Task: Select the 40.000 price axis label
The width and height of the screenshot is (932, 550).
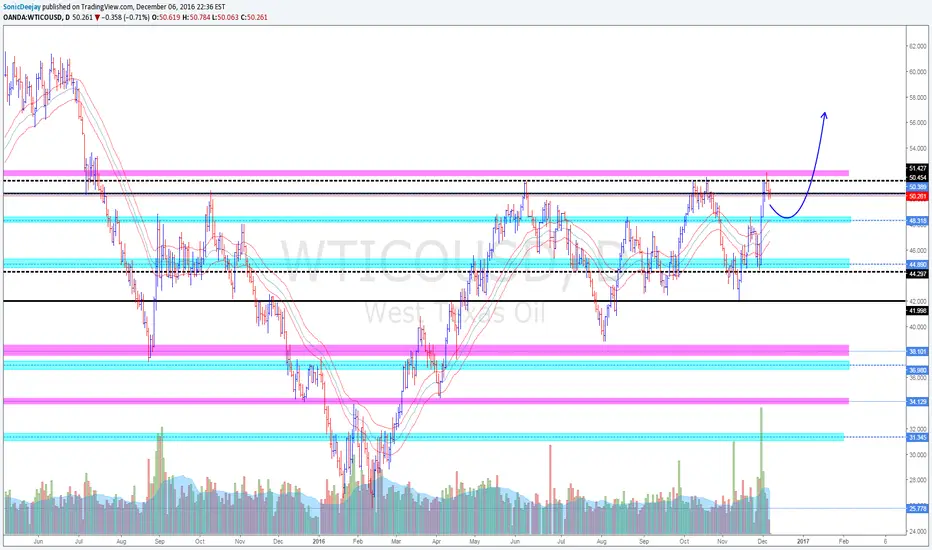Action: (918, 327)
